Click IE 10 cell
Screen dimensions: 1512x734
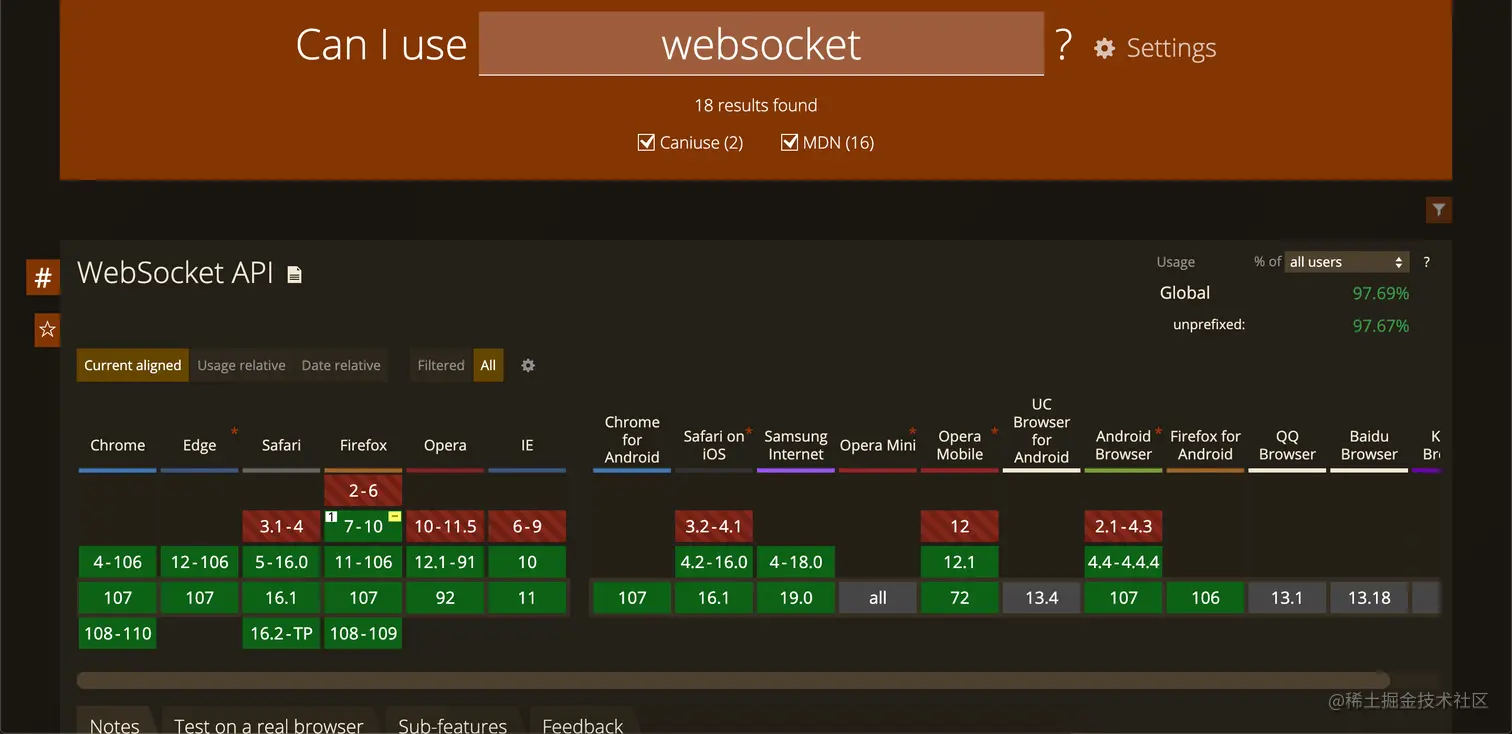pos(527,562)
